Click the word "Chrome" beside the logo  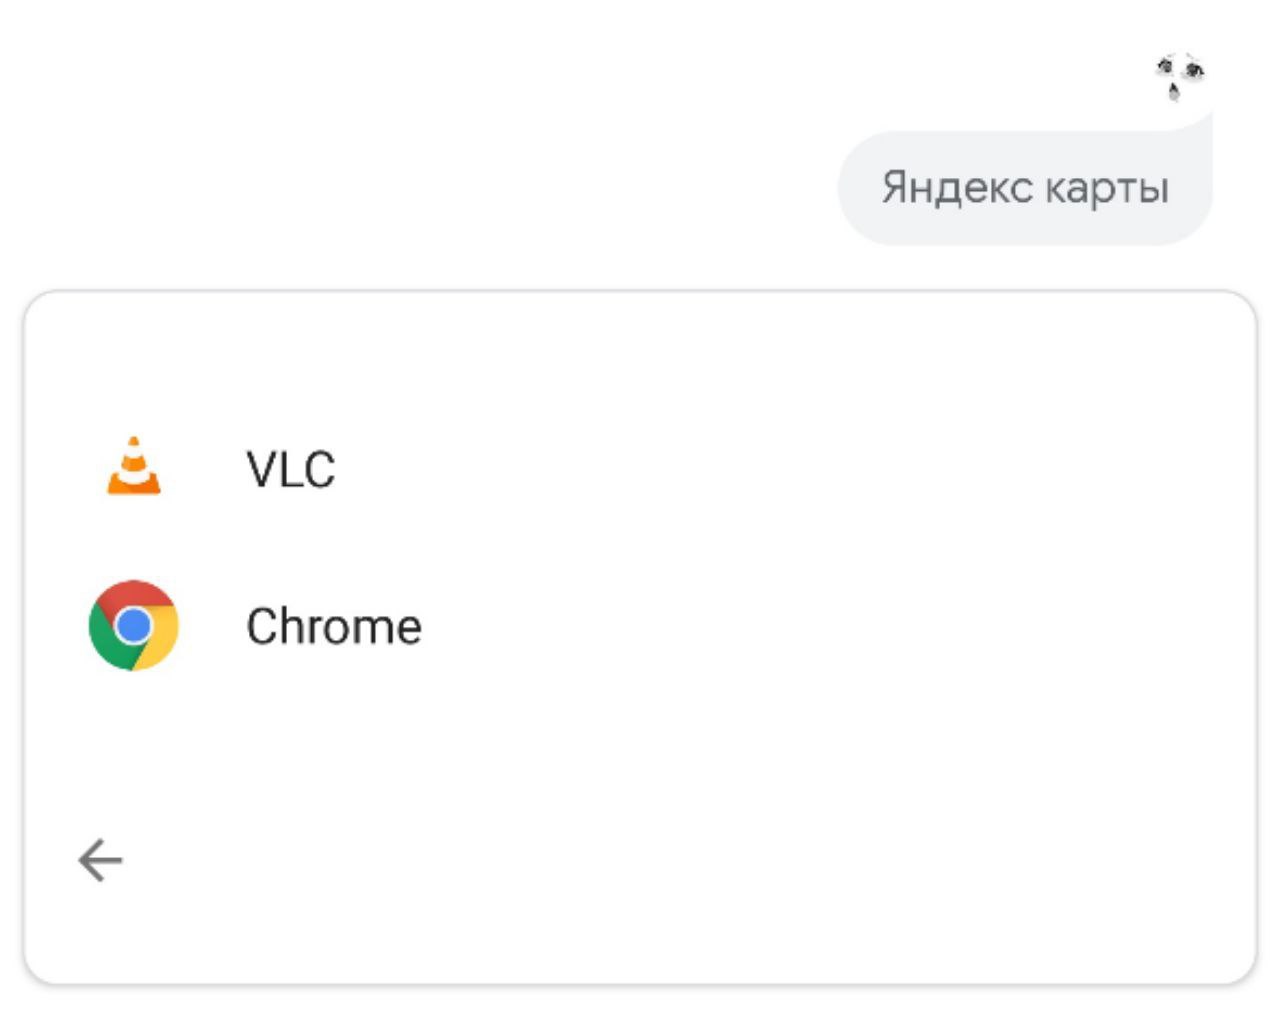coord(334,627)
